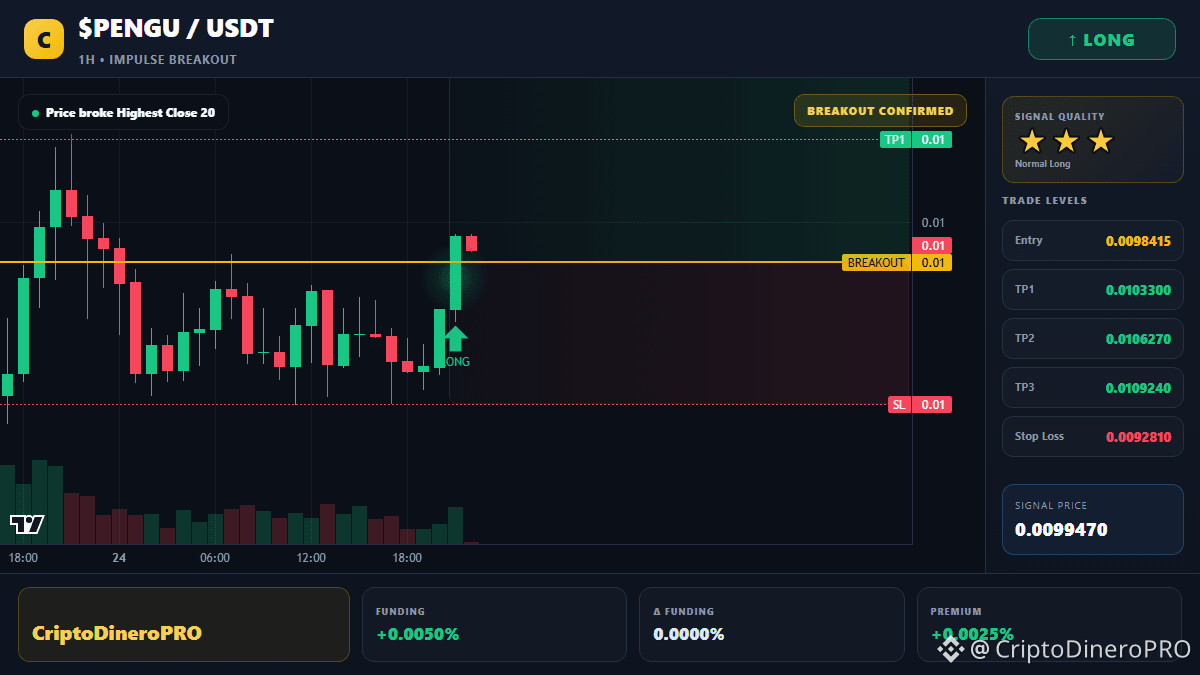Click the Premium +0.0025% card
Image resolution: width=1200 pixels, height=675 pixels.
(1049, 624)
